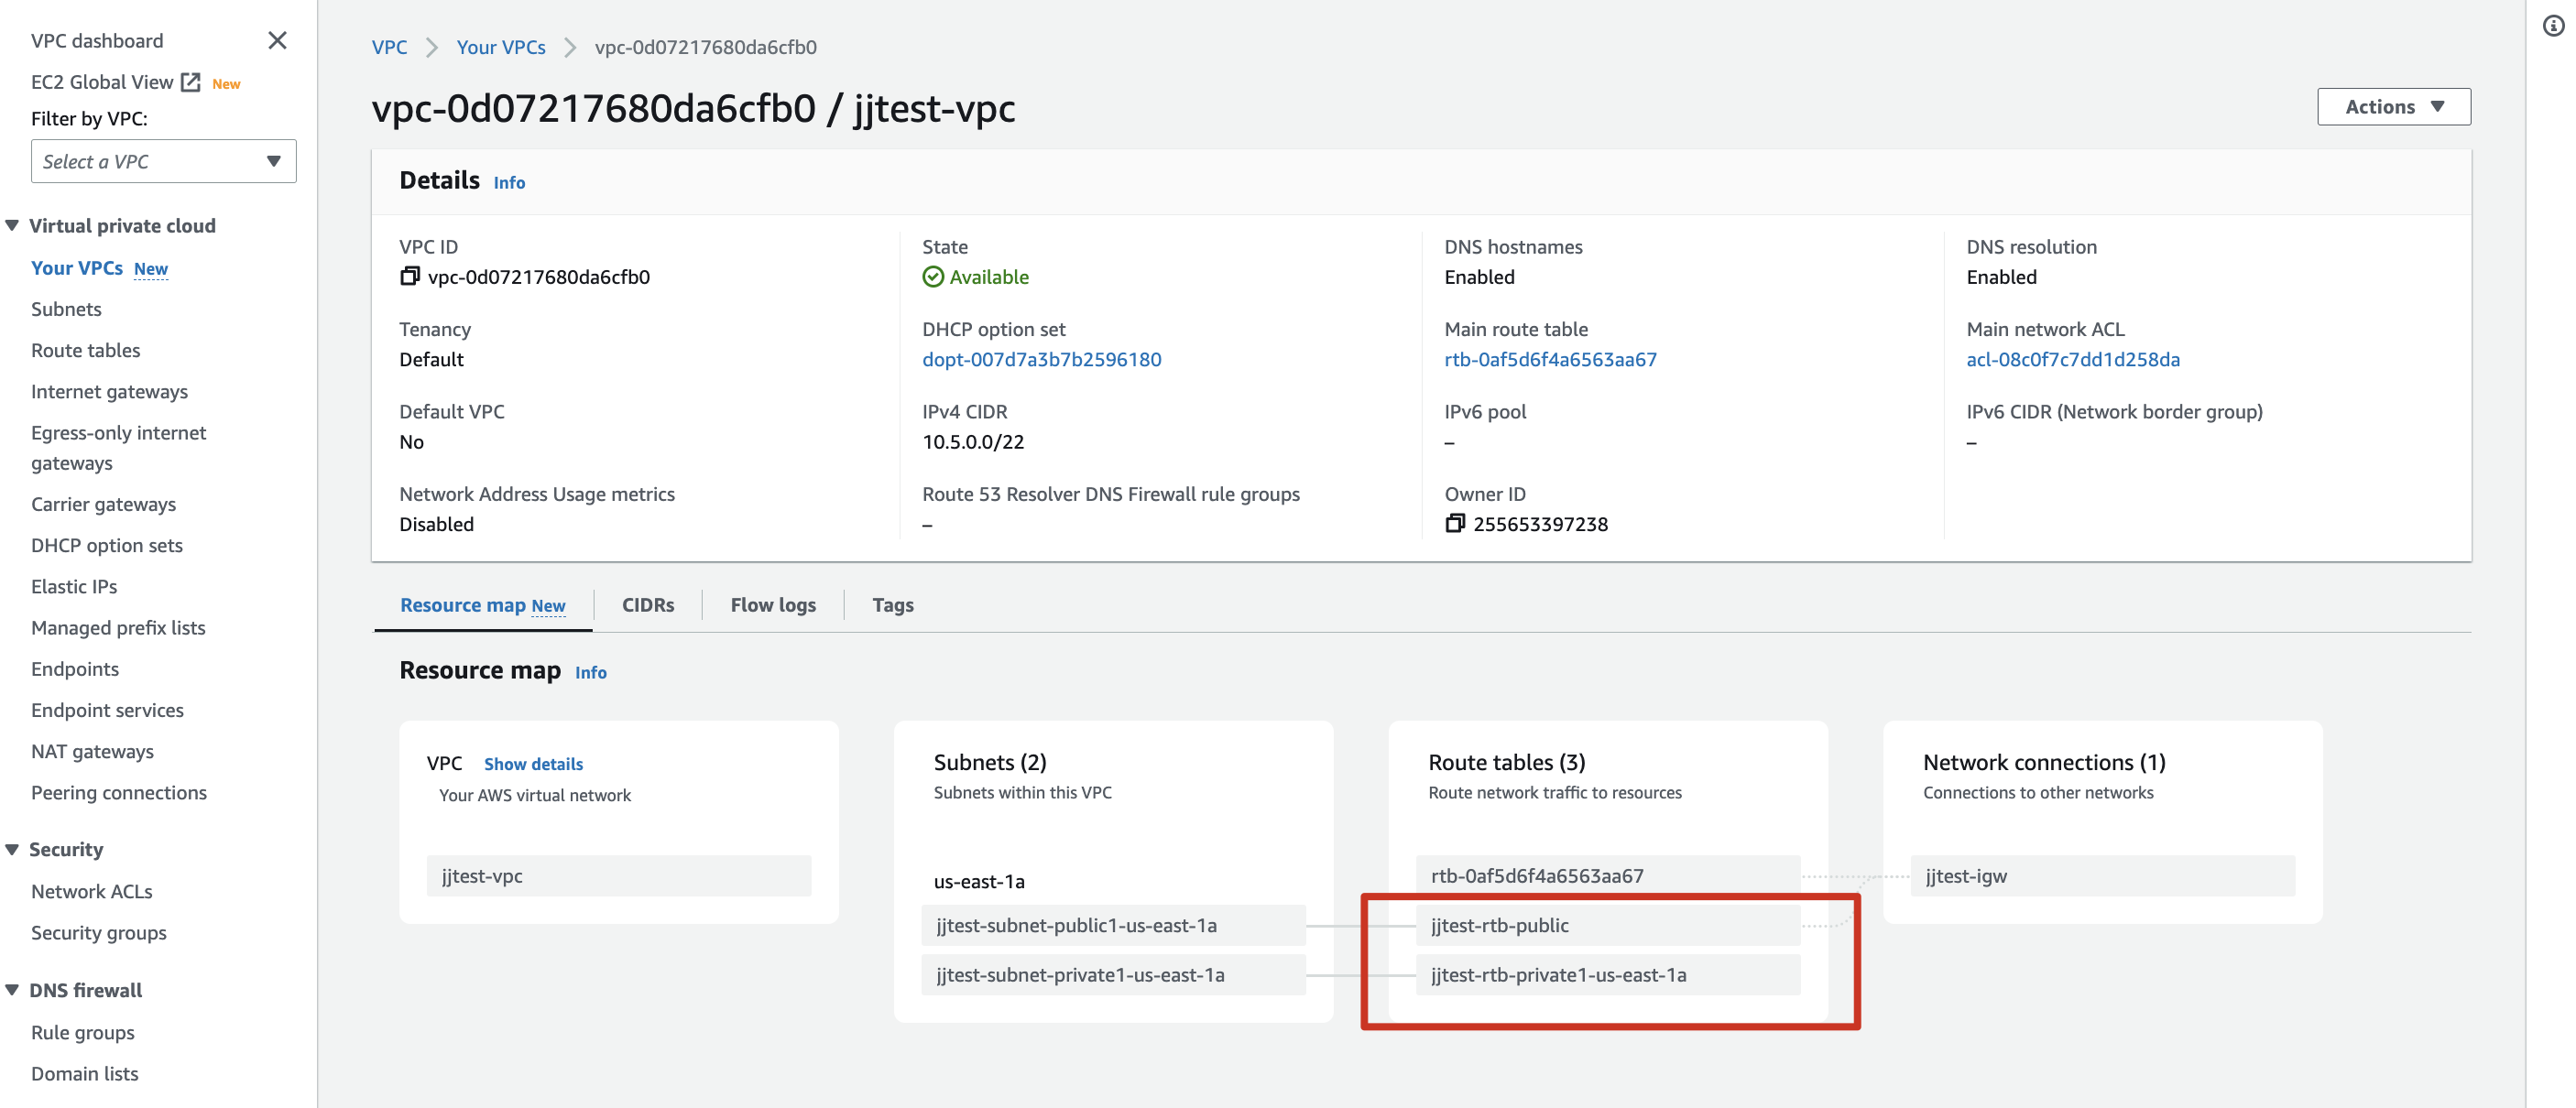
Task: Collapse the Security section
Action: tap(13, 849)
